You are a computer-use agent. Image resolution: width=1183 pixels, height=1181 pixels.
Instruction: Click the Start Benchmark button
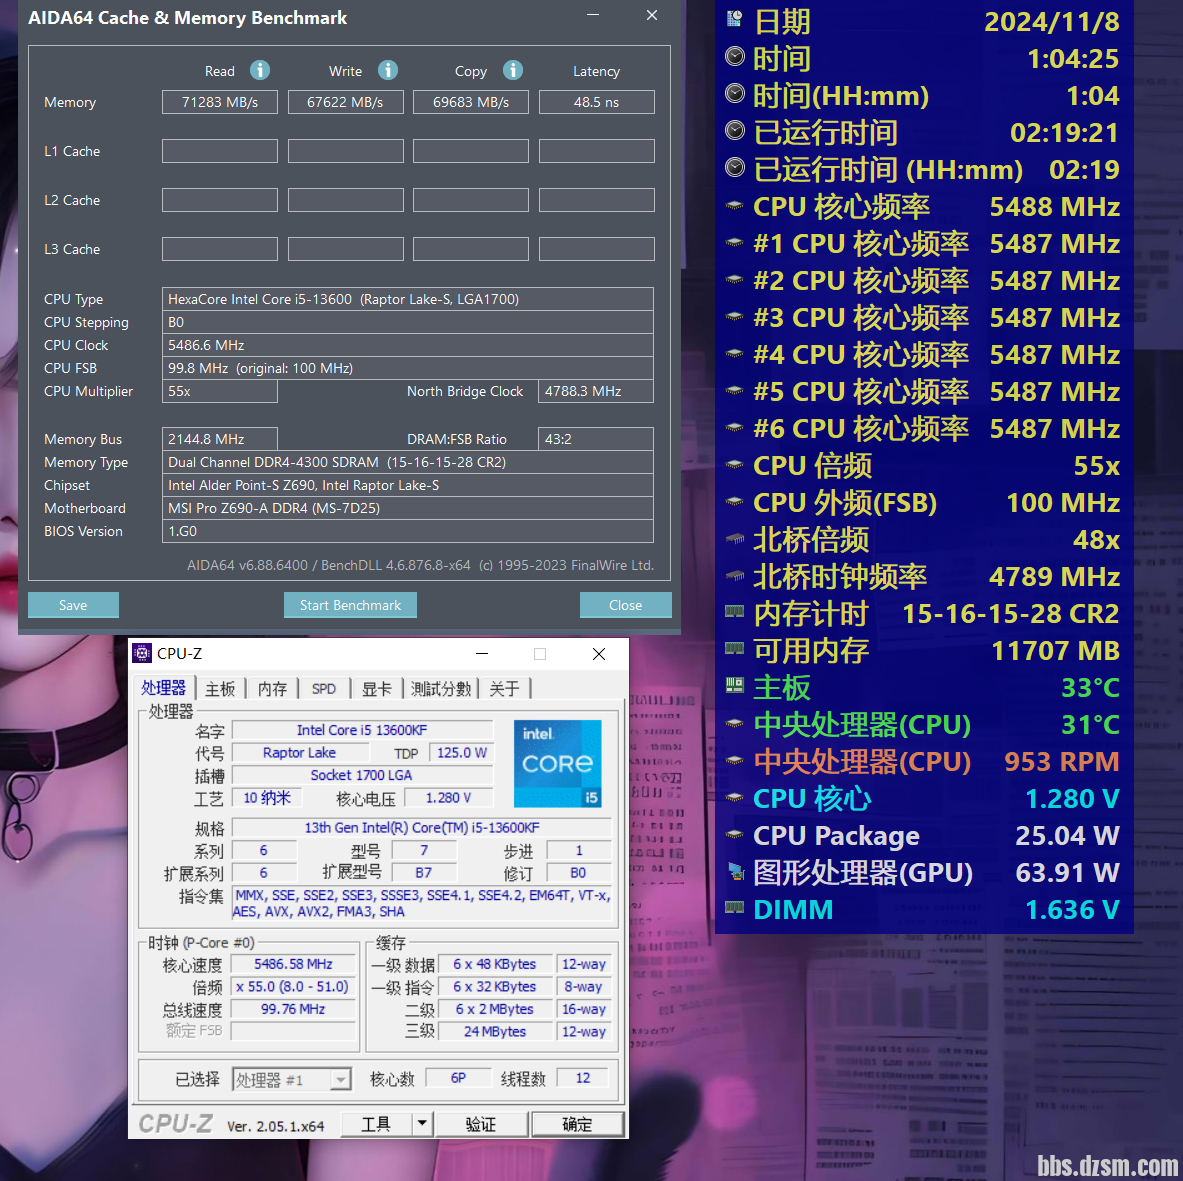[x=350, y=605]
